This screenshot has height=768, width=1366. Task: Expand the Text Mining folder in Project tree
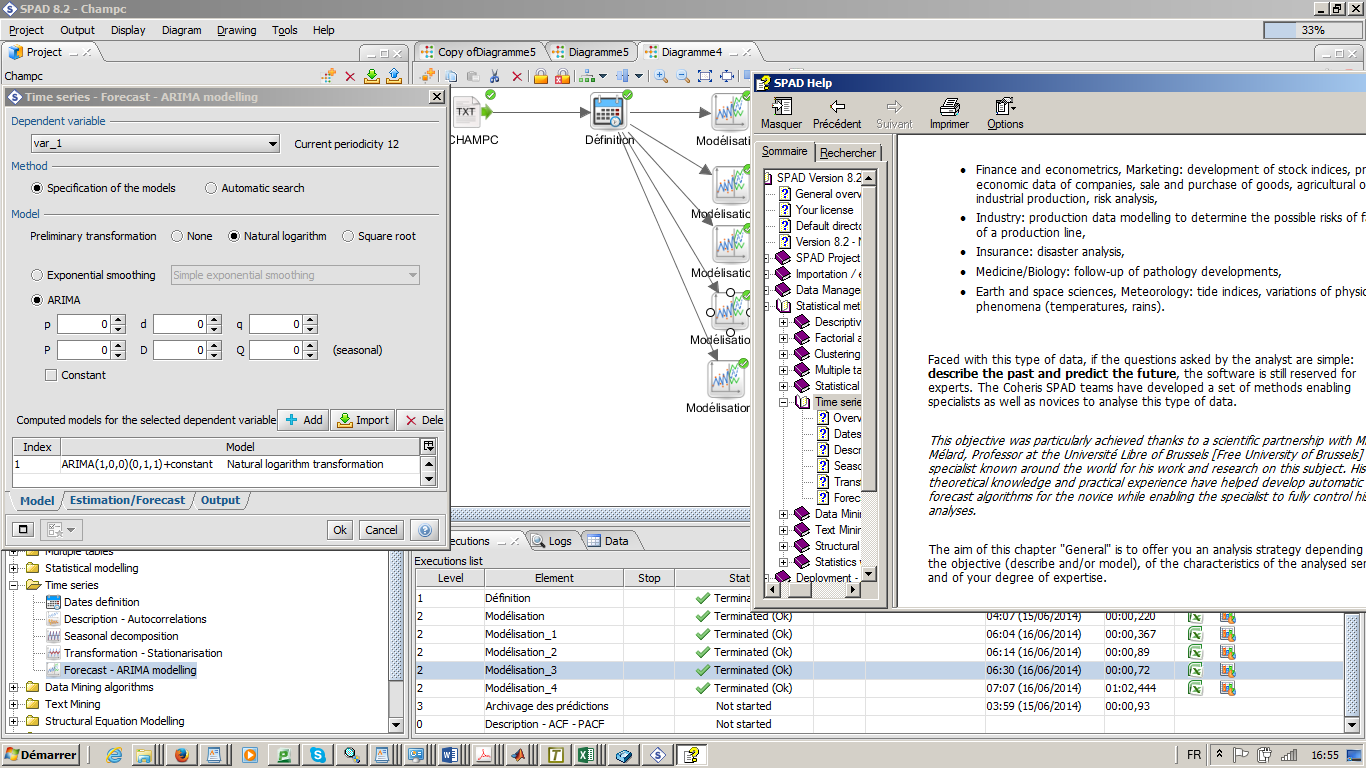tap(14, 704)
